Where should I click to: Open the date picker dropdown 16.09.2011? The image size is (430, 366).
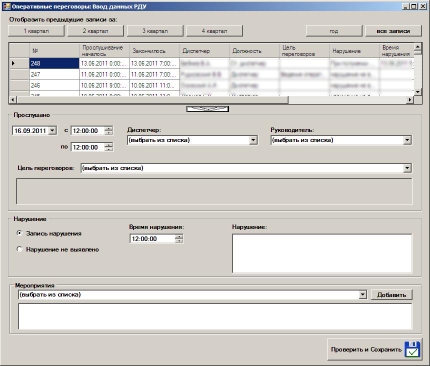coord(52,131)
